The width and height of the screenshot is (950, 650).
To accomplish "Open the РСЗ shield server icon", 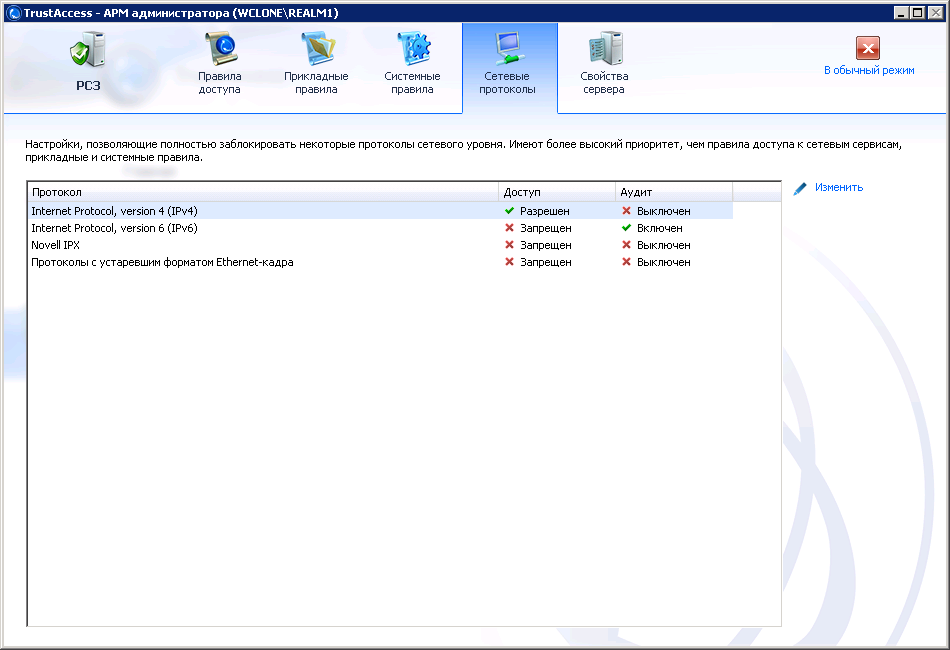I will 88,50.
